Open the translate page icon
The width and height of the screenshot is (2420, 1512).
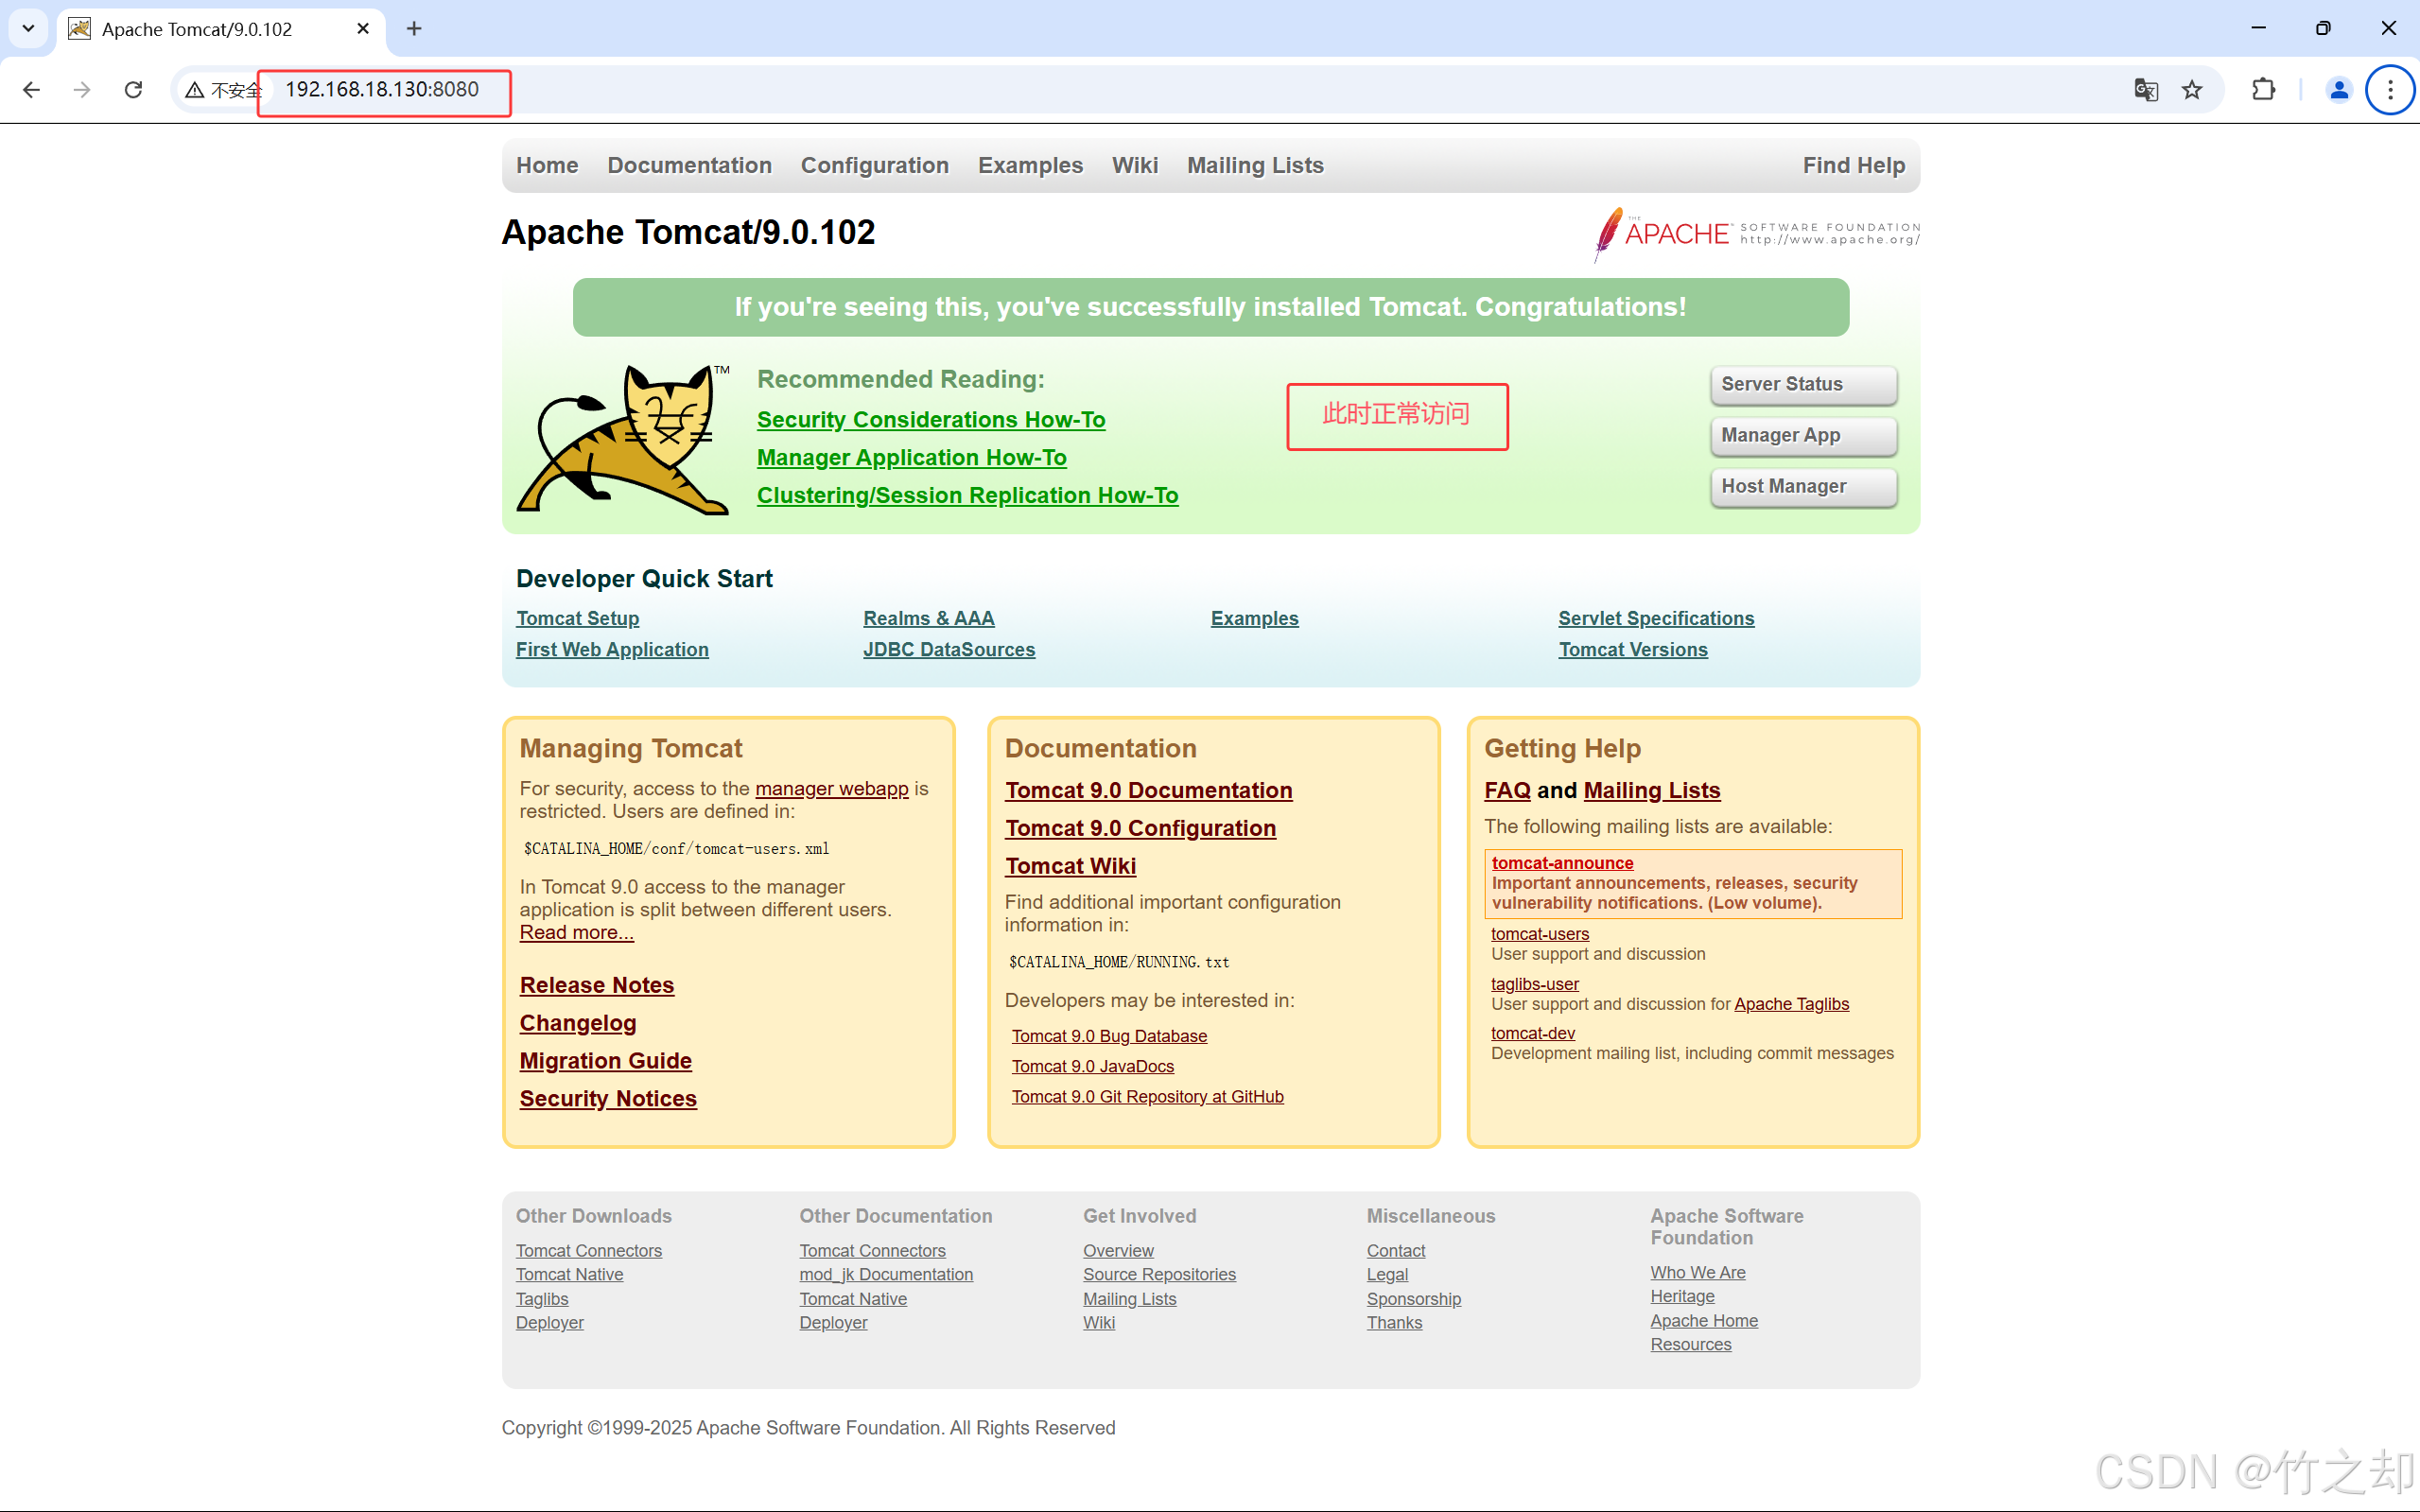[x=2145, y=90]
